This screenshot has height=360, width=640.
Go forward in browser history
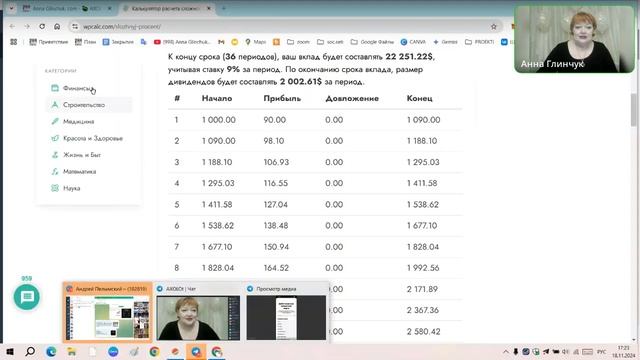tap(27, 27)
